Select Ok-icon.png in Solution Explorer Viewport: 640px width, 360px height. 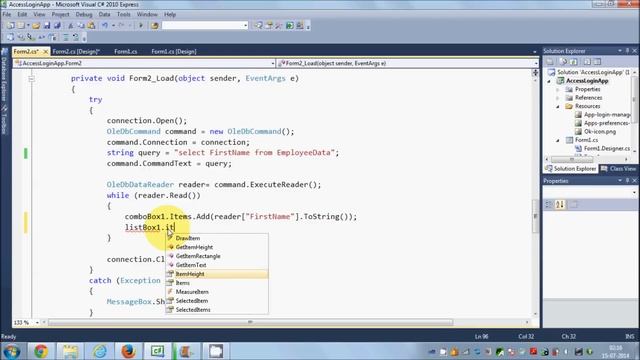point(600,131)
